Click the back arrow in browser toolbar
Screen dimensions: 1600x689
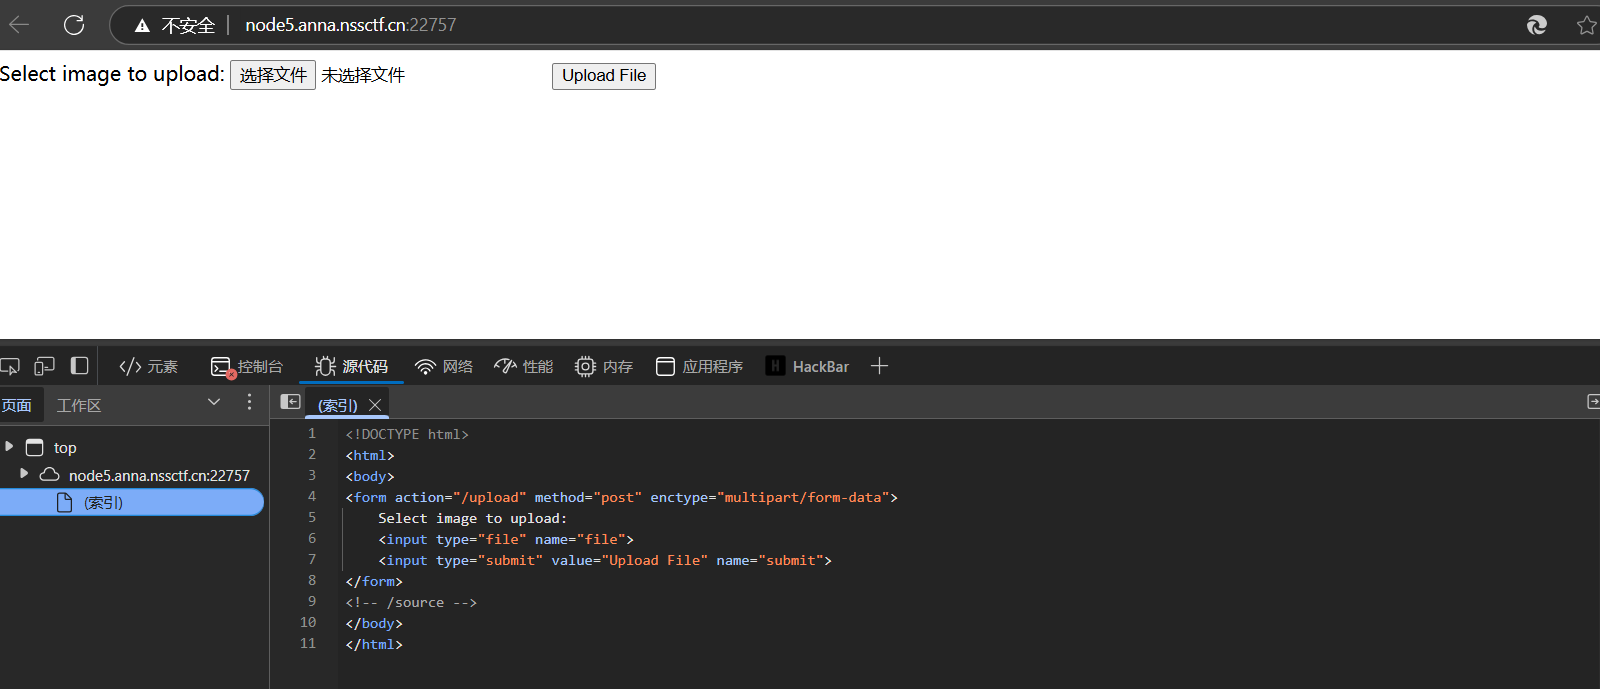click(x=19, y=25)
